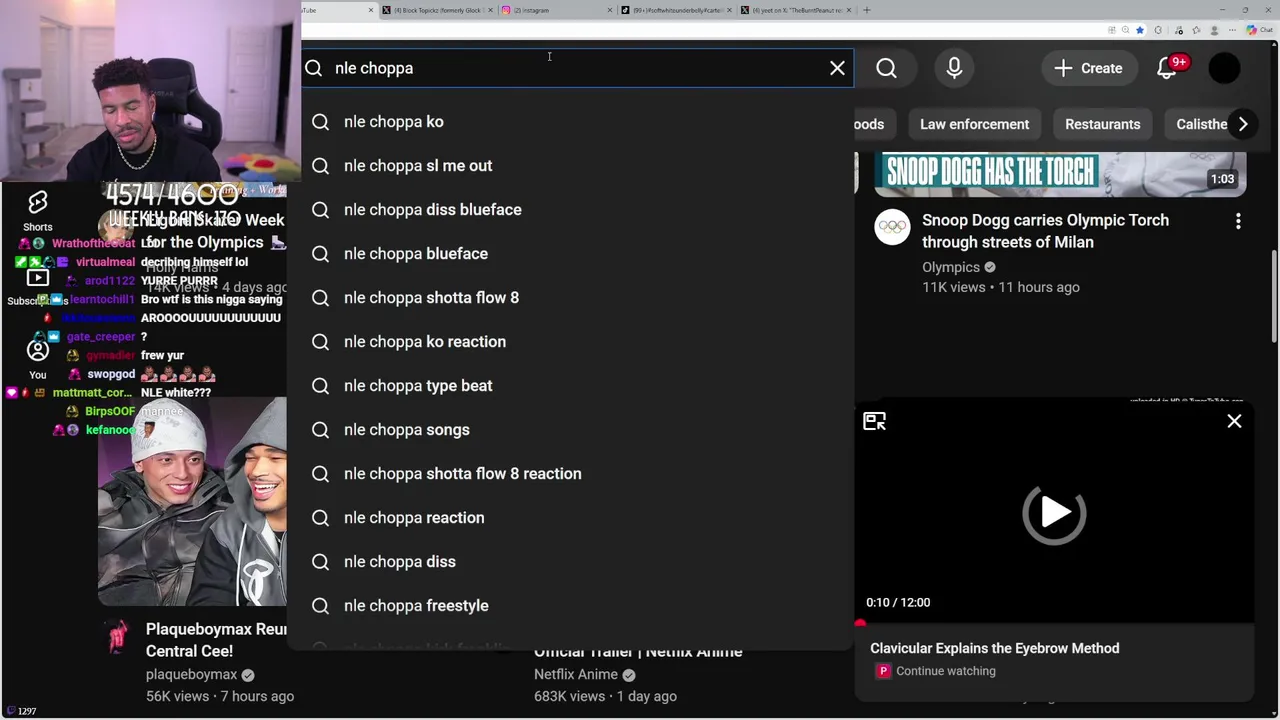This screenshot has width=1280, height=720.
Task: Pick suggestion nle choppa songs
Action: click(570, 430)
